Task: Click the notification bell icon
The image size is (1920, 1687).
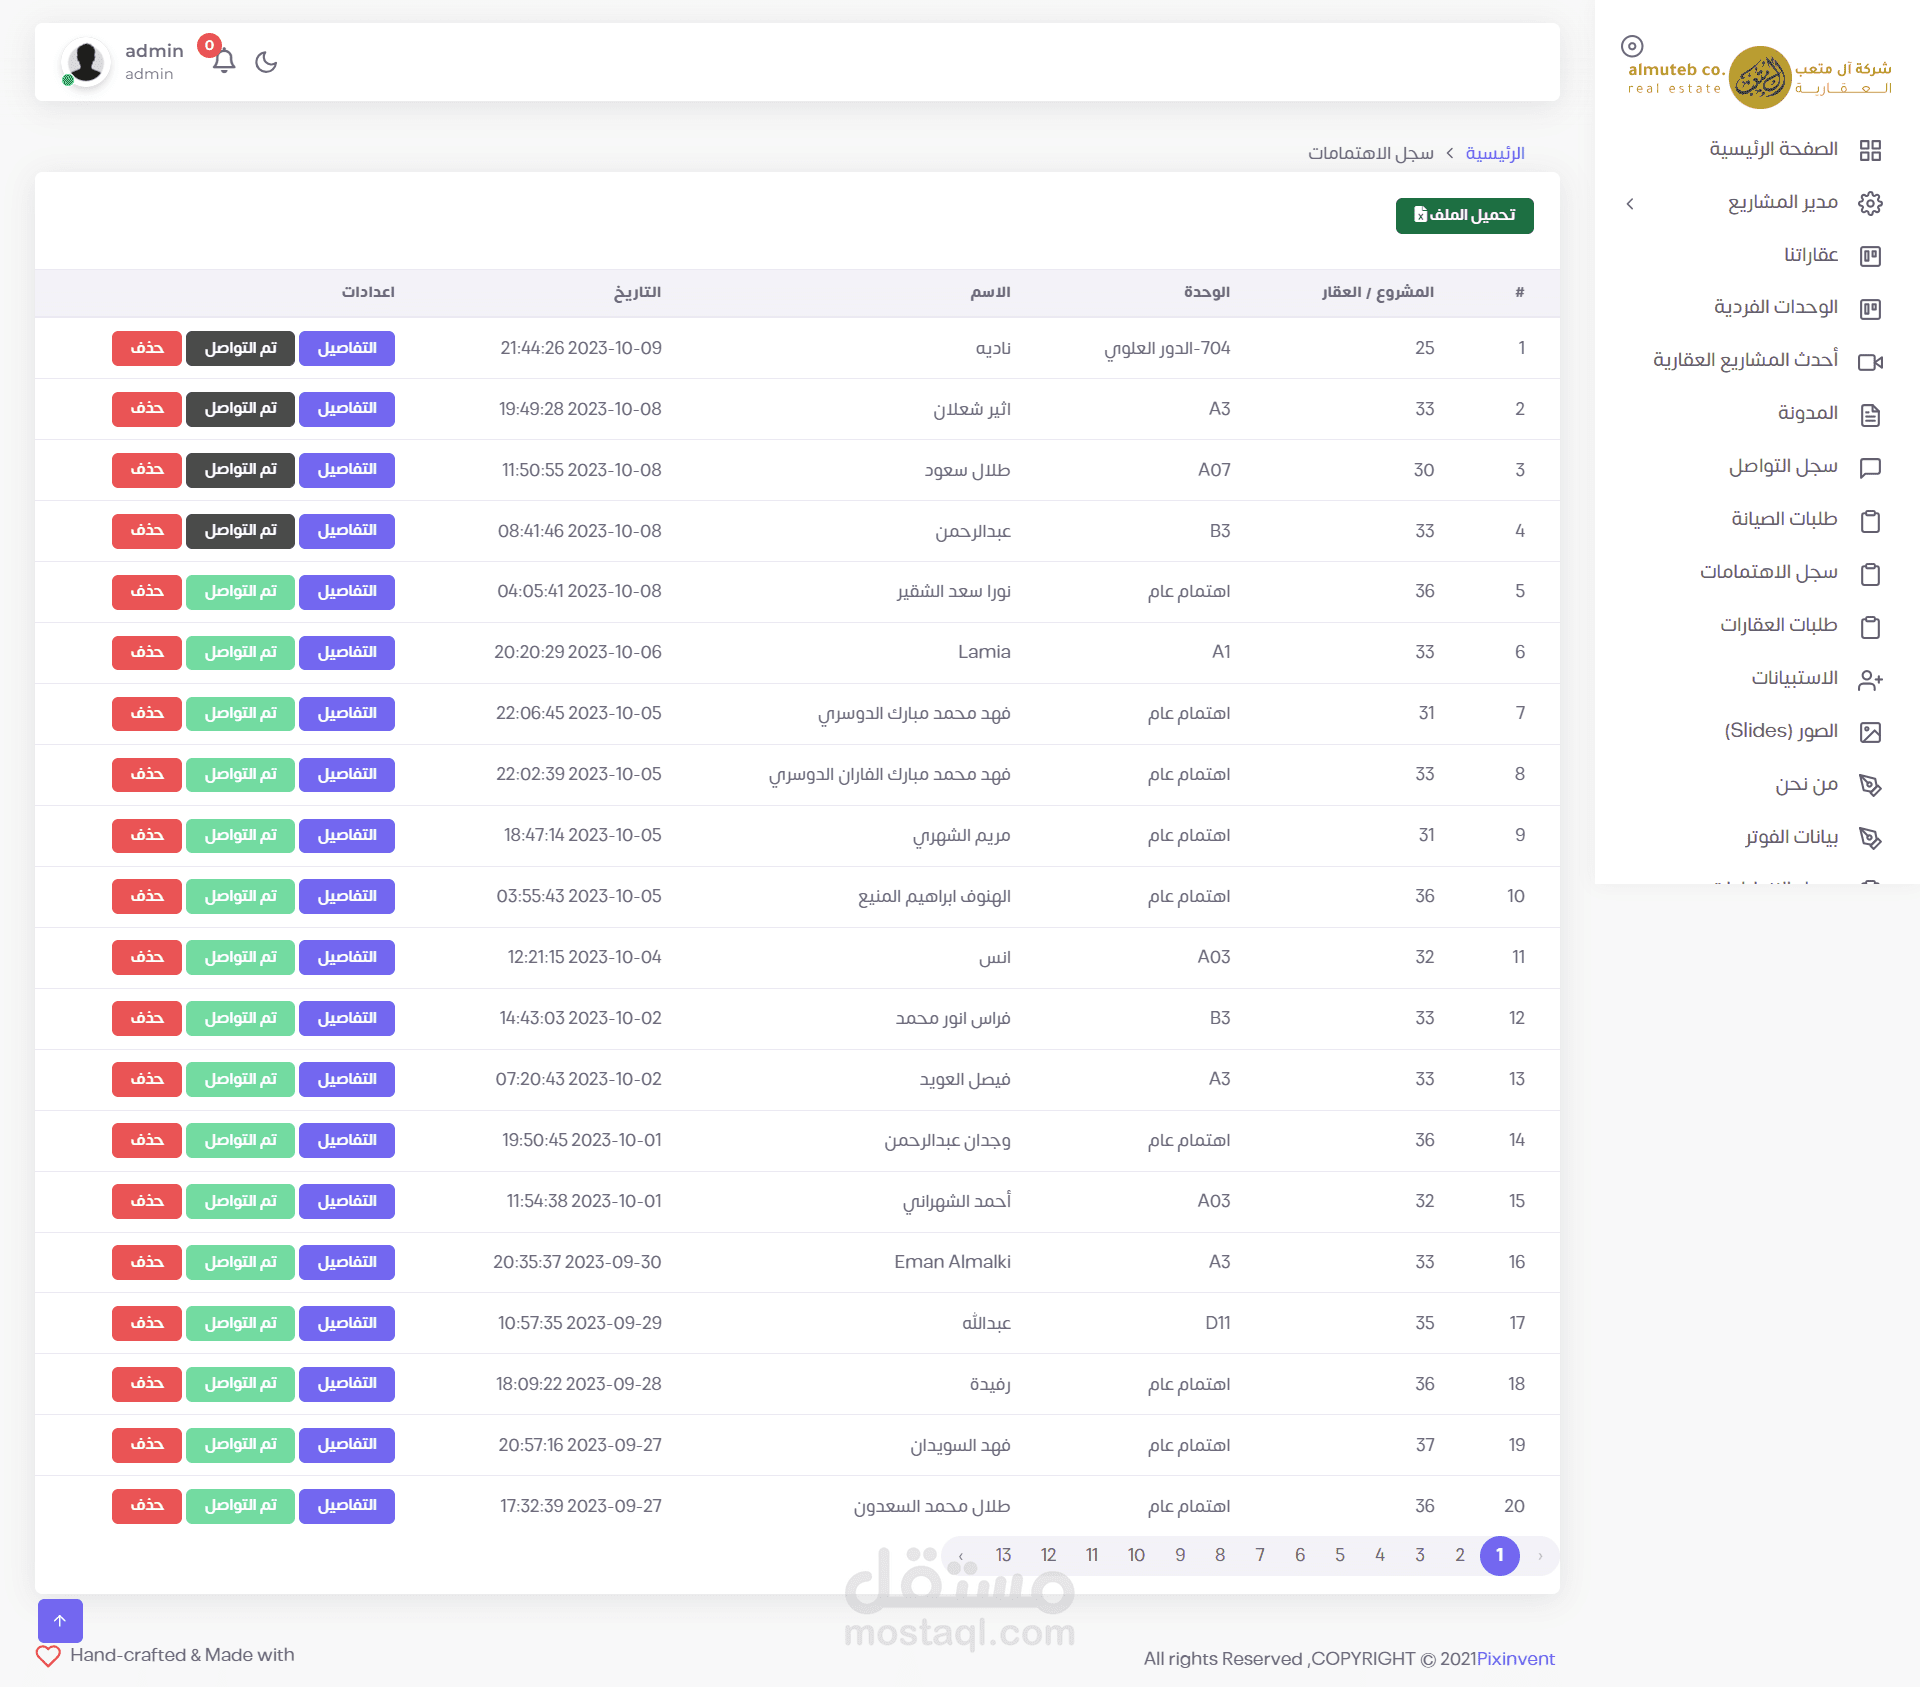Action: pos(224,61)
